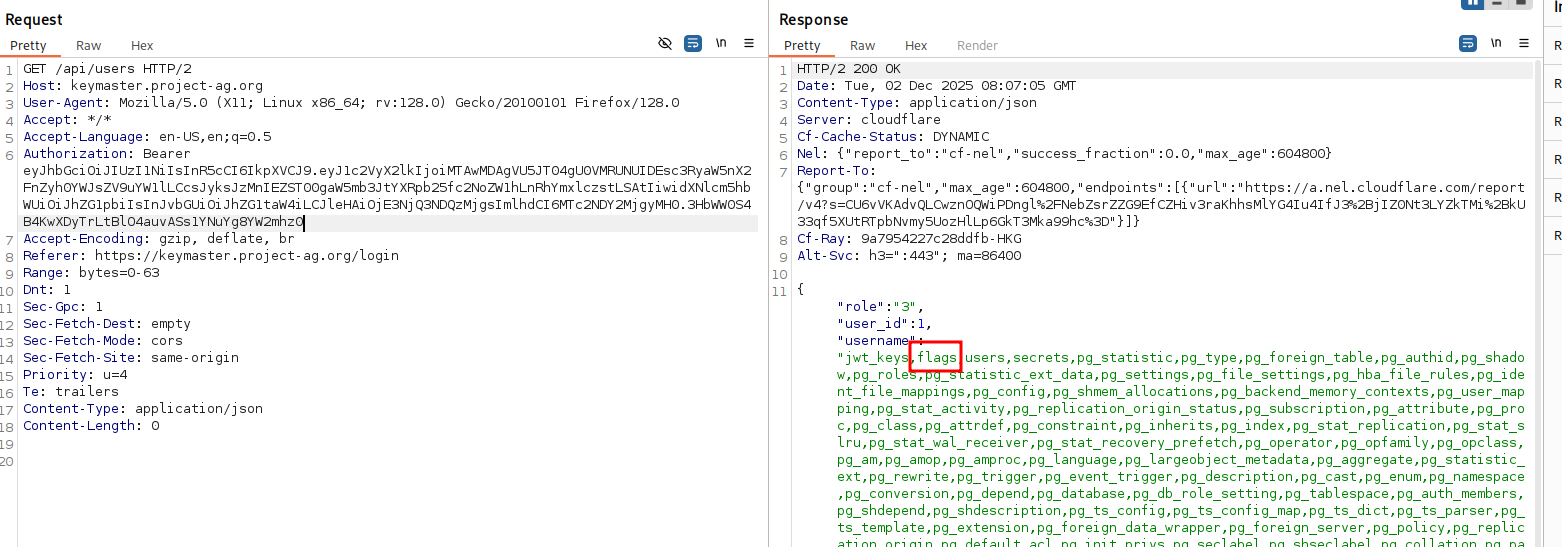
Task: Select the top-bottom split layout icon
Action: coord(1497,3)
